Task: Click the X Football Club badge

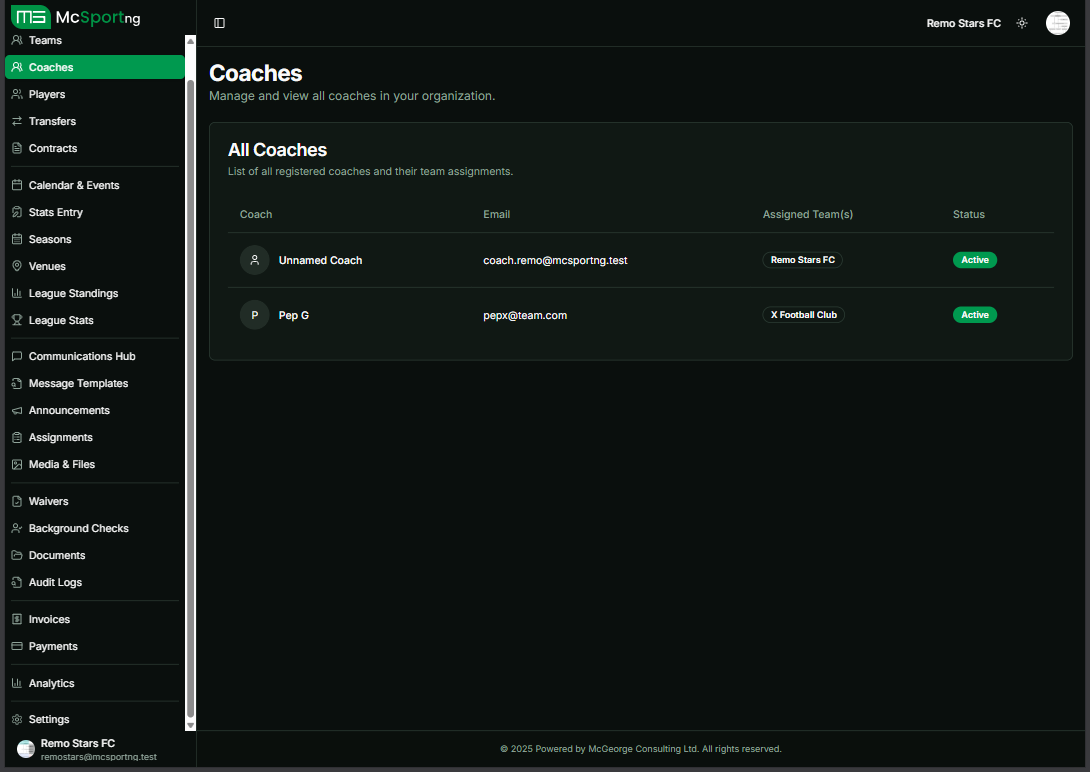Action: 803,315
